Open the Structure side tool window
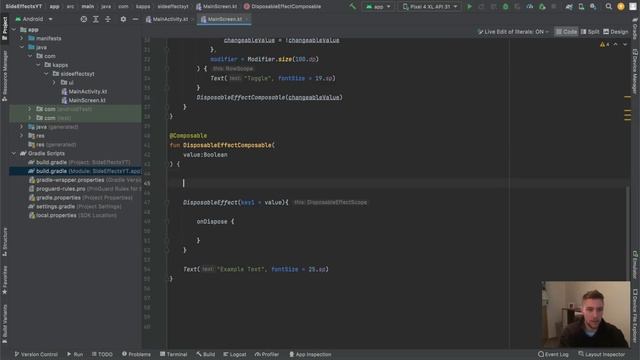Image resolution: width=640 pixels, height=360 pixels. [x=5, y=242]
